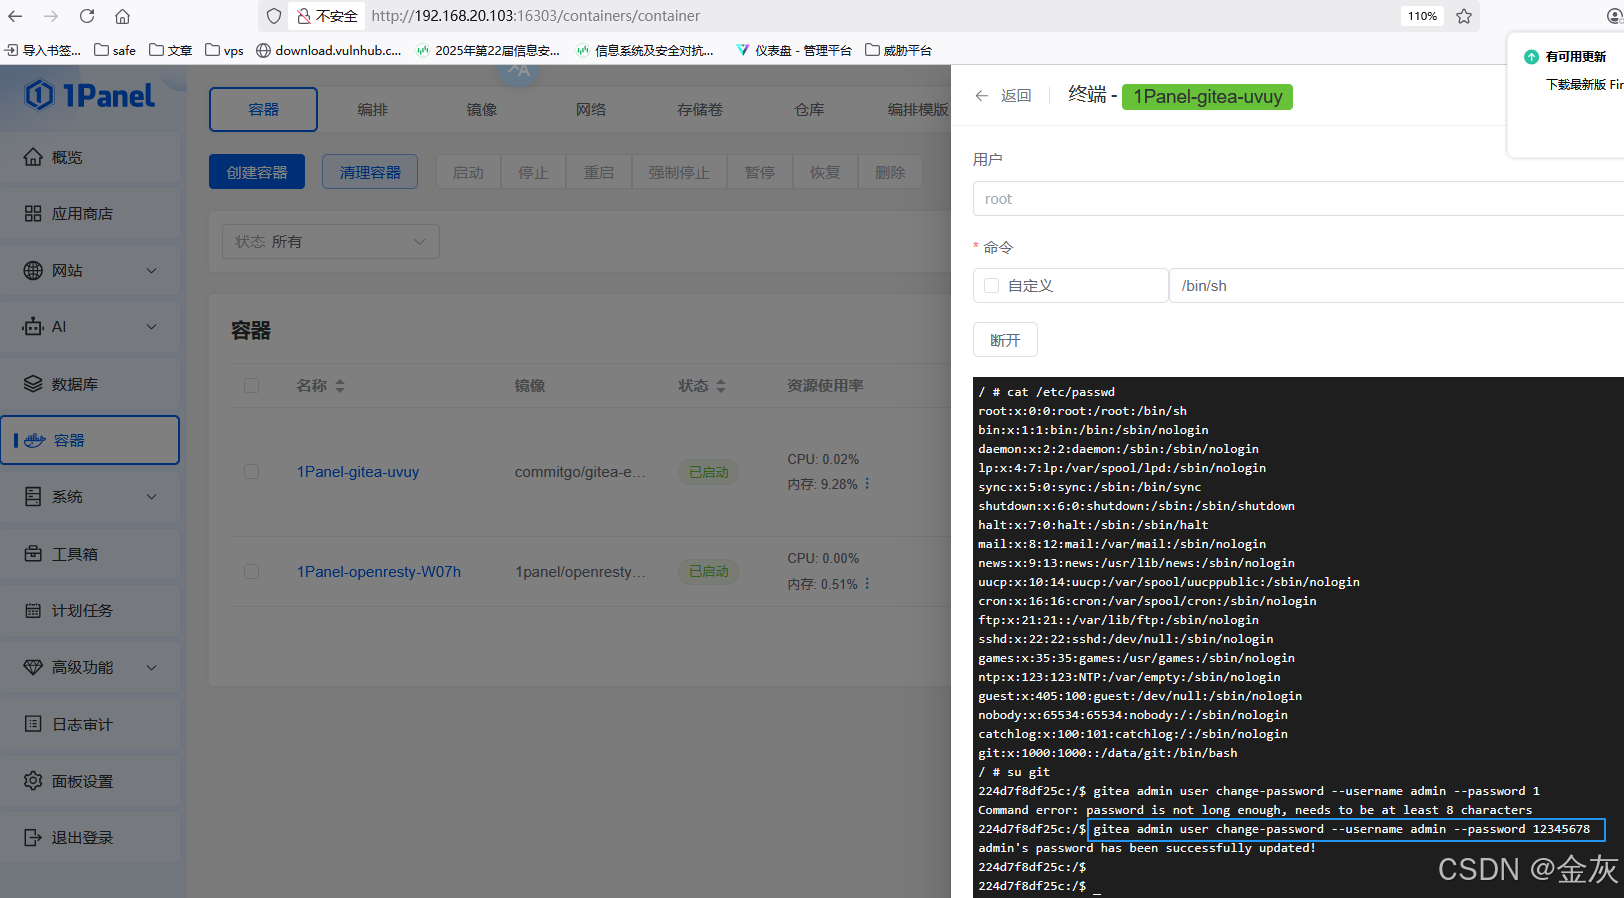The height and width of the screenshot is (898, 1624).
Task: Open the 状态 所有 status filter dropdown
Action: [x=330, y=241]
